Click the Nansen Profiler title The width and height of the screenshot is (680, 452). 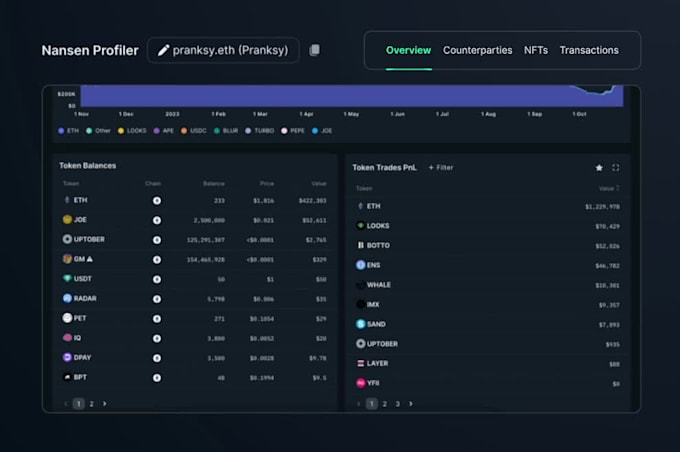point(90,50)
